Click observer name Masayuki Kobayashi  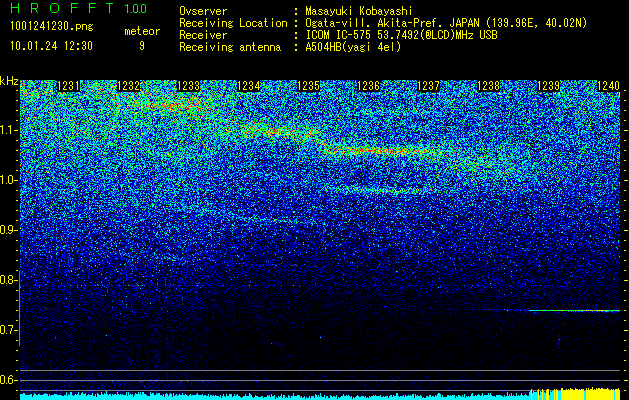pos(358,11)
